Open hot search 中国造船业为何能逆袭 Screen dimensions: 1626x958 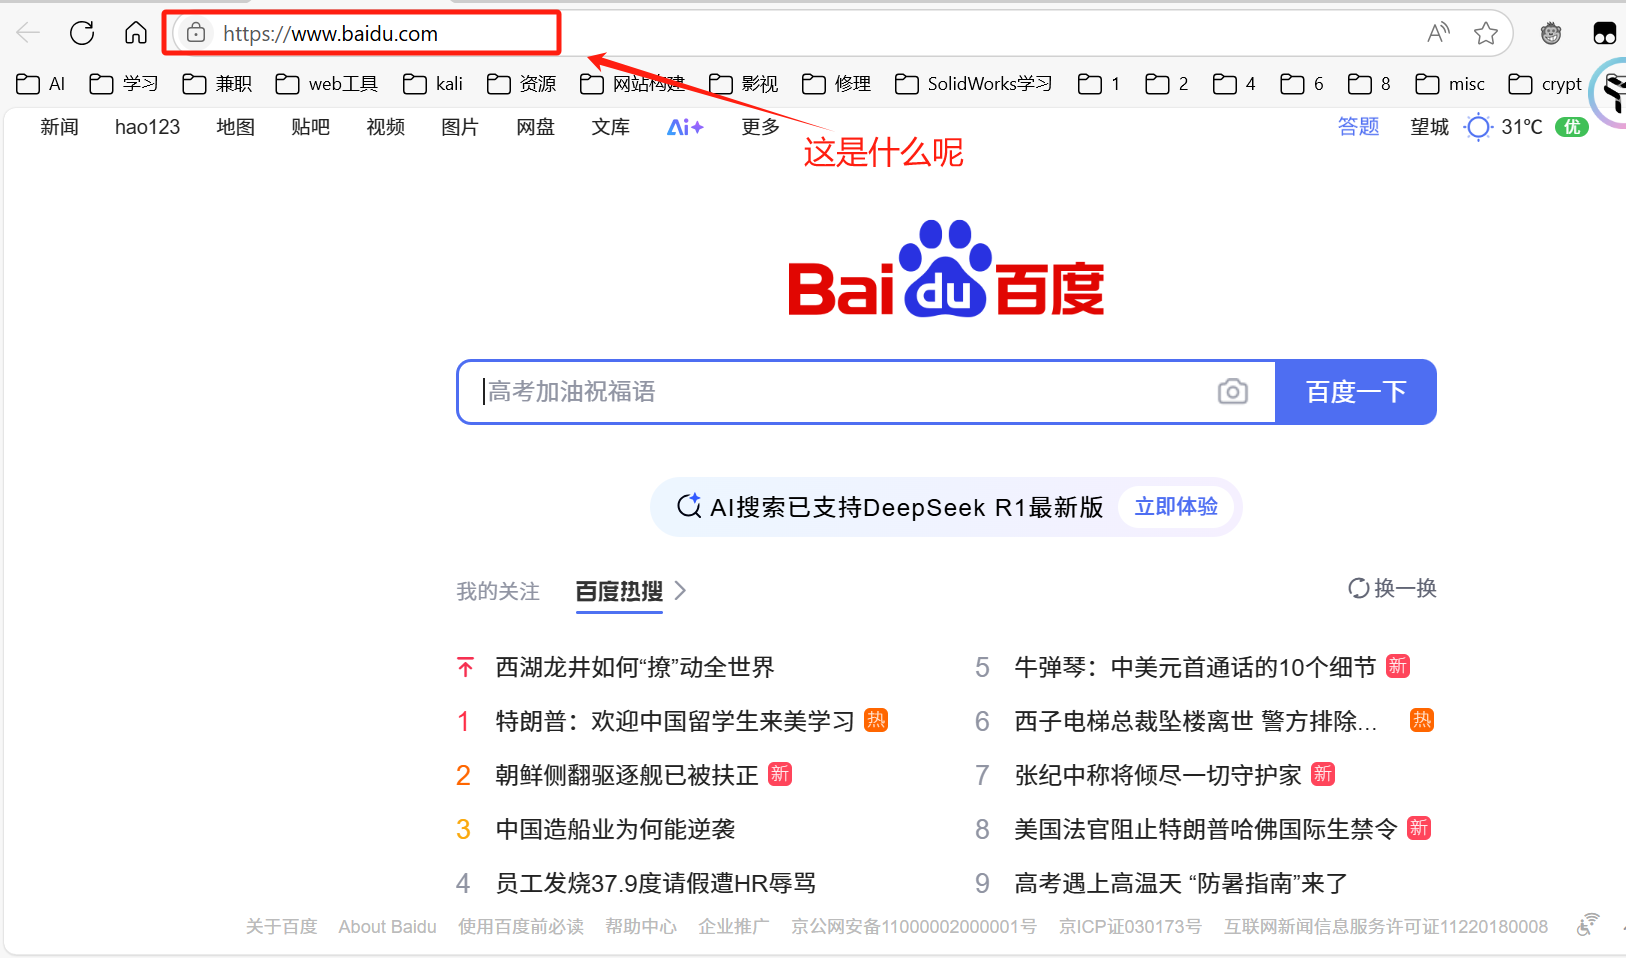point(615,829)
